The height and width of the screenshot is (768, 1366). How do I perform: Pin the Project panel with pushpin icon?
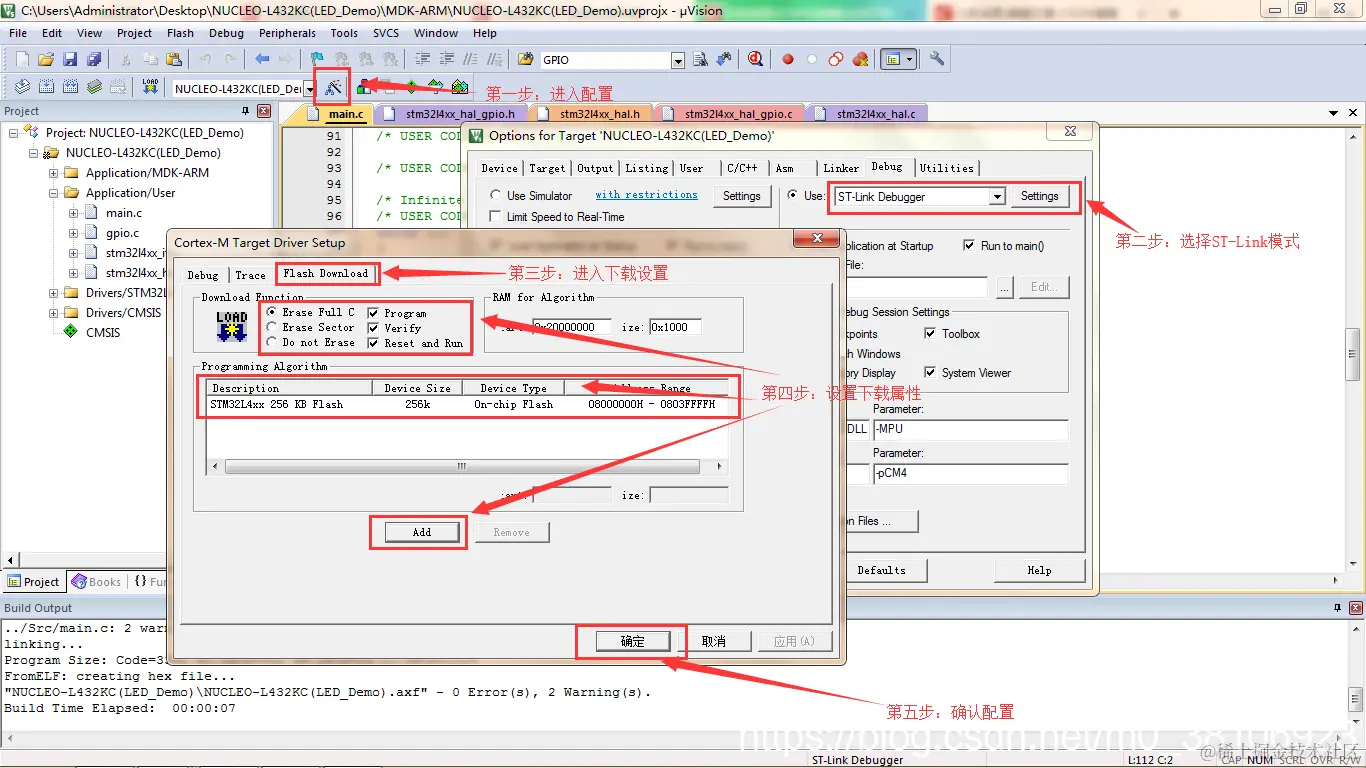245,111
